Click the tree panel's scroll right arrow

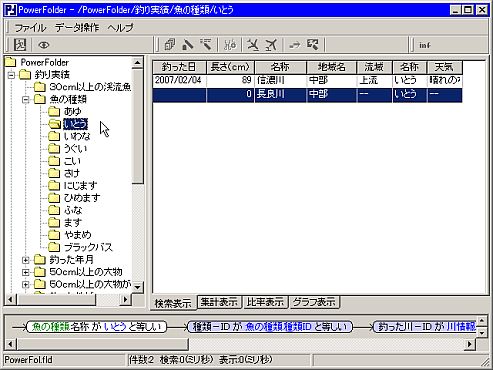click(x=125, y=299)
